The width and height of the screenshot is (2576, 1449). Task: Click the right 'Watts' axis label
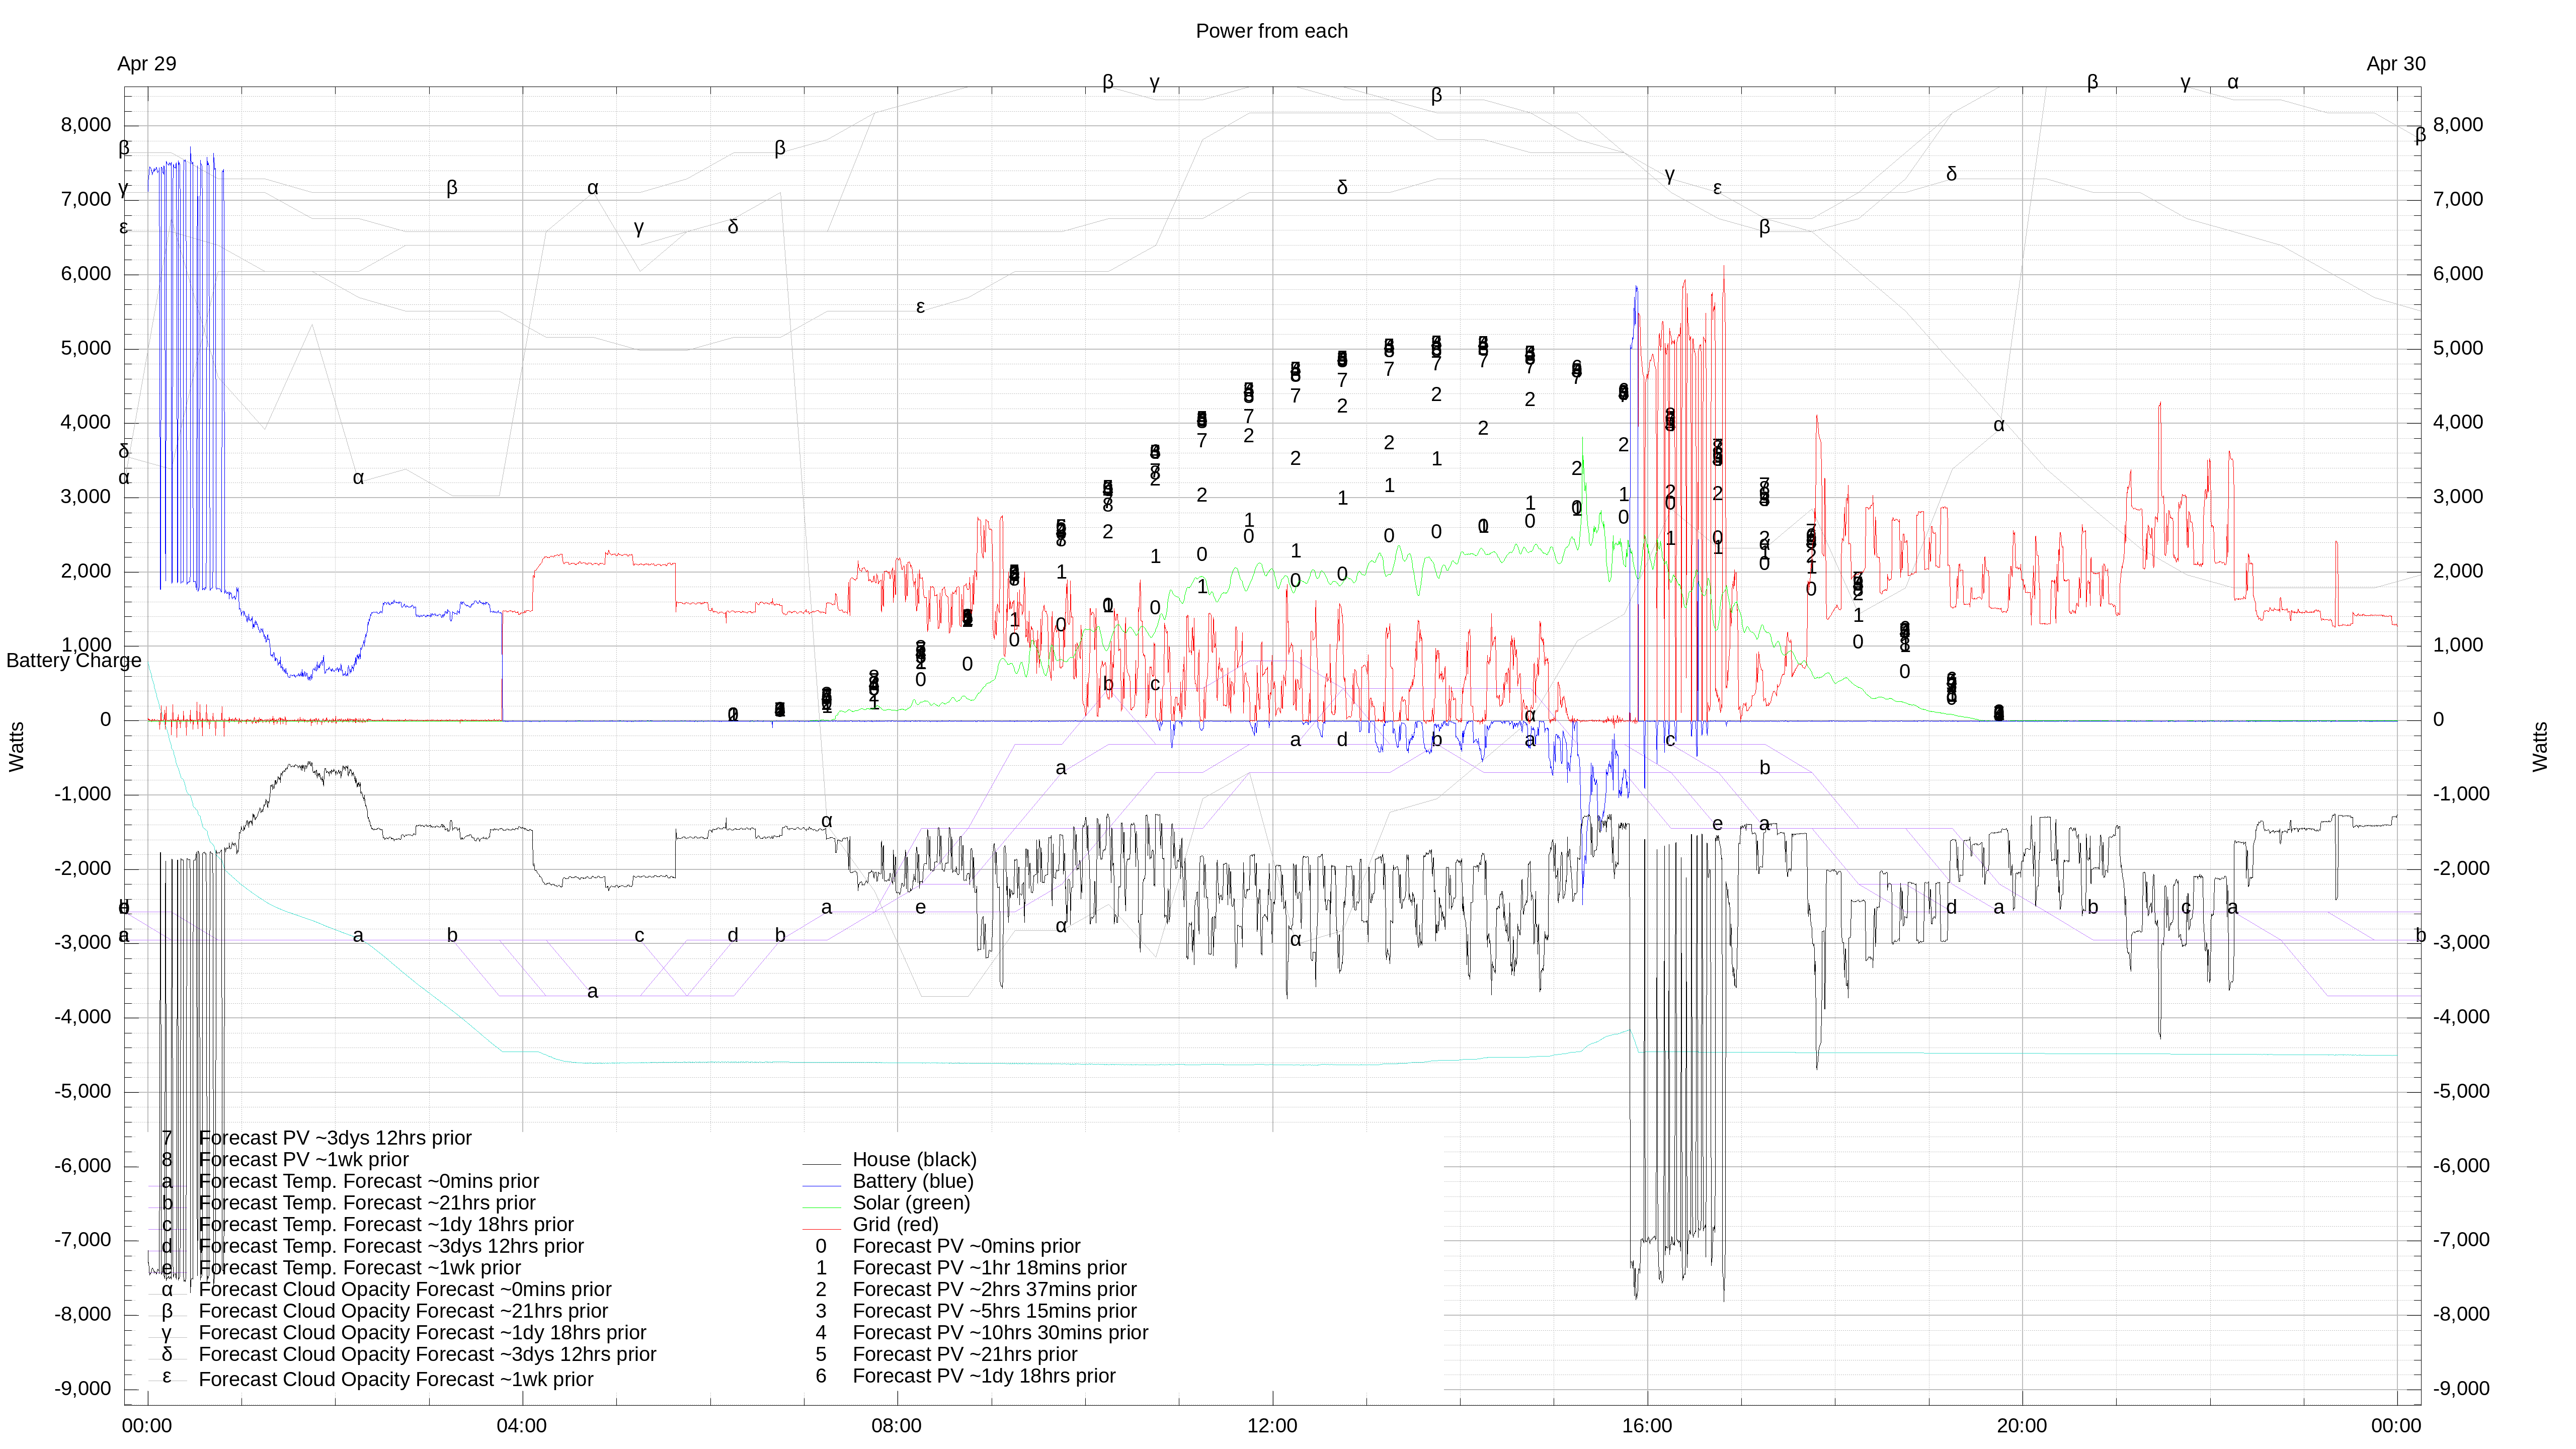(2540, 747)
